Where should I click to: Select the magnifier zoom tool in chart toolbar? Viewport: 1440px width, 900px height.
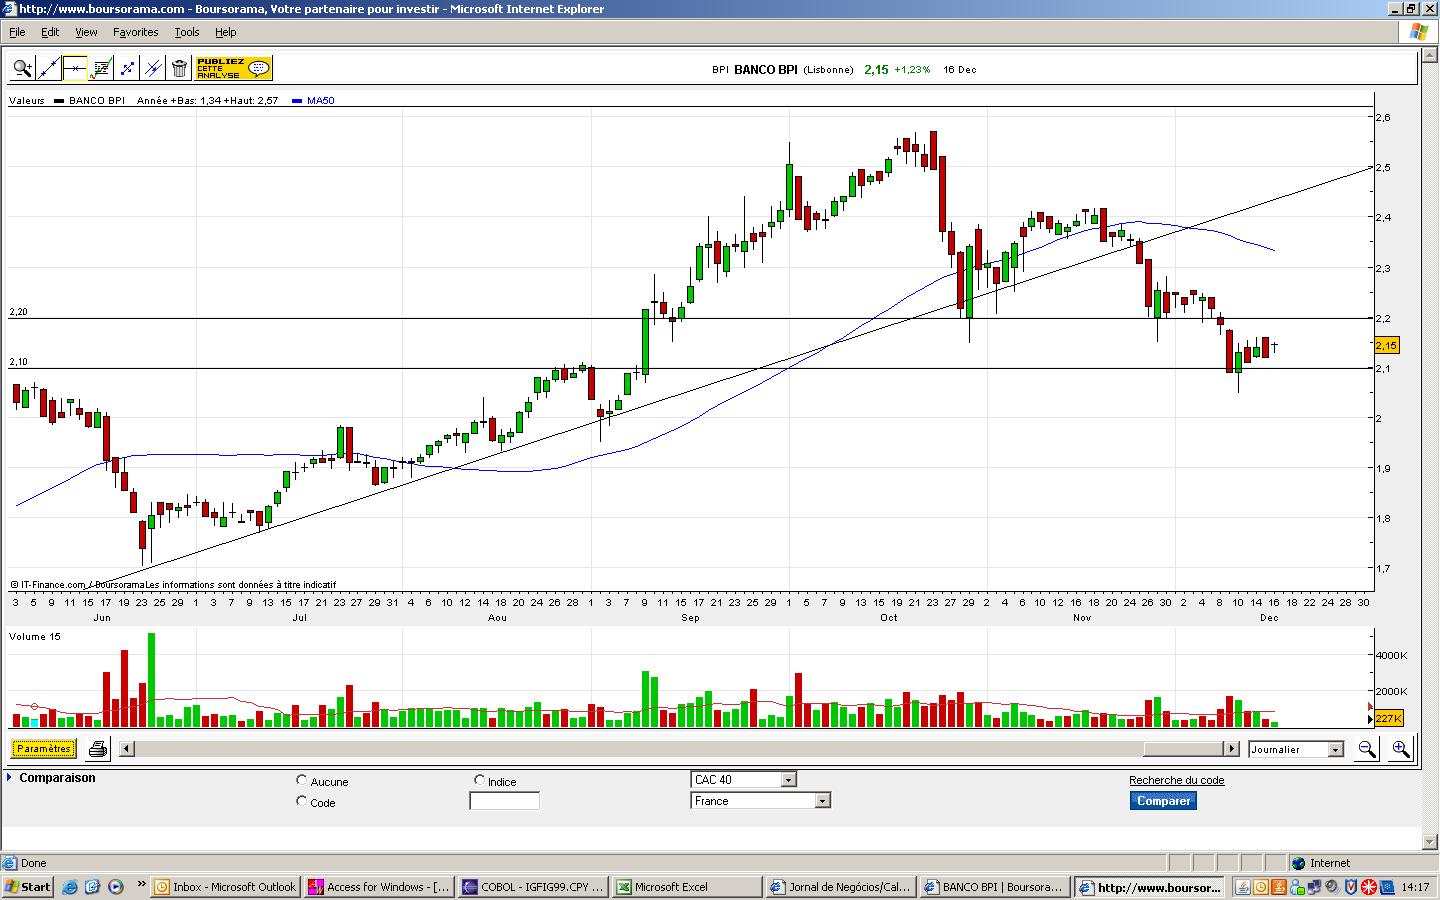click(23, 68)
